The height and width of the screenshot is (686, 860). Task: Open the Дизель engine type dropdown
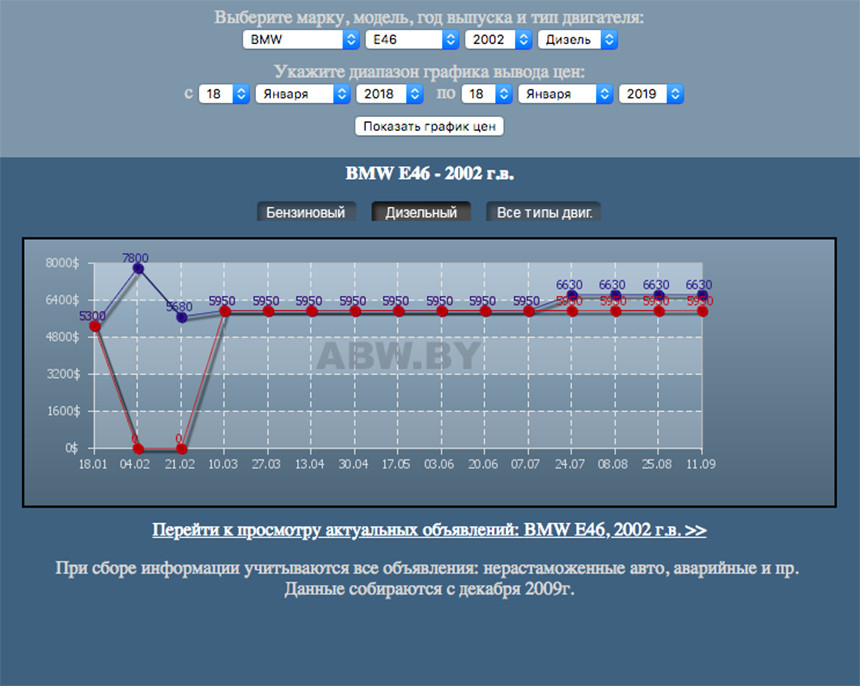(578, 39)
